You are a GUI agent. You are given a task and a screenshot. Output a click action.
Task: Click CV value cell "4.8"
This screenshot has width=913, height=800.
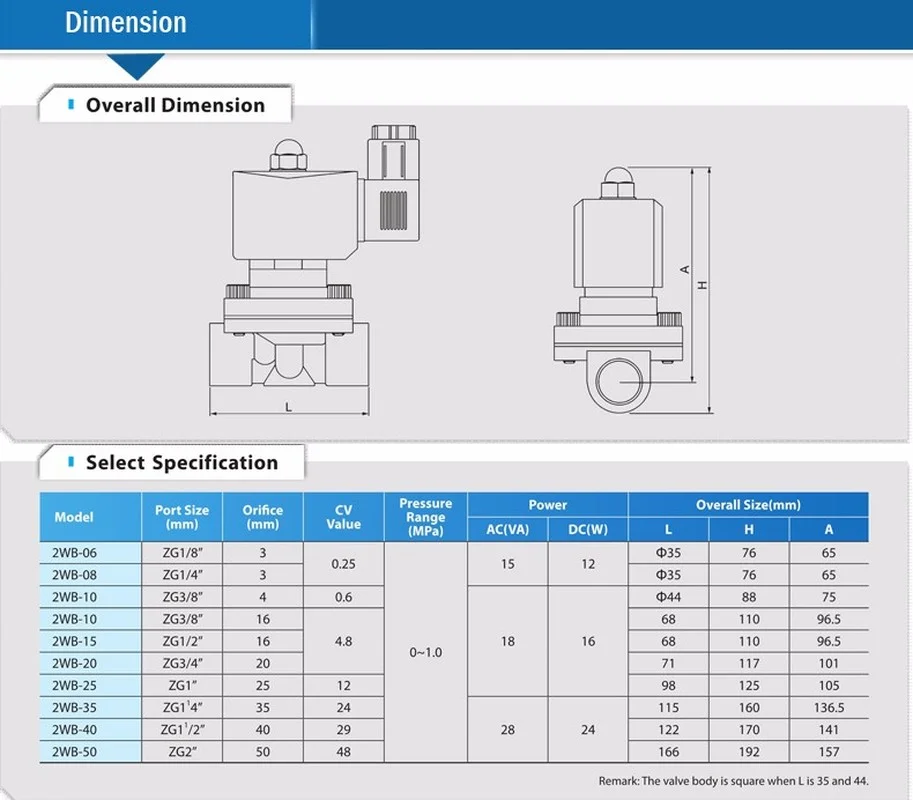click(344, 641)
